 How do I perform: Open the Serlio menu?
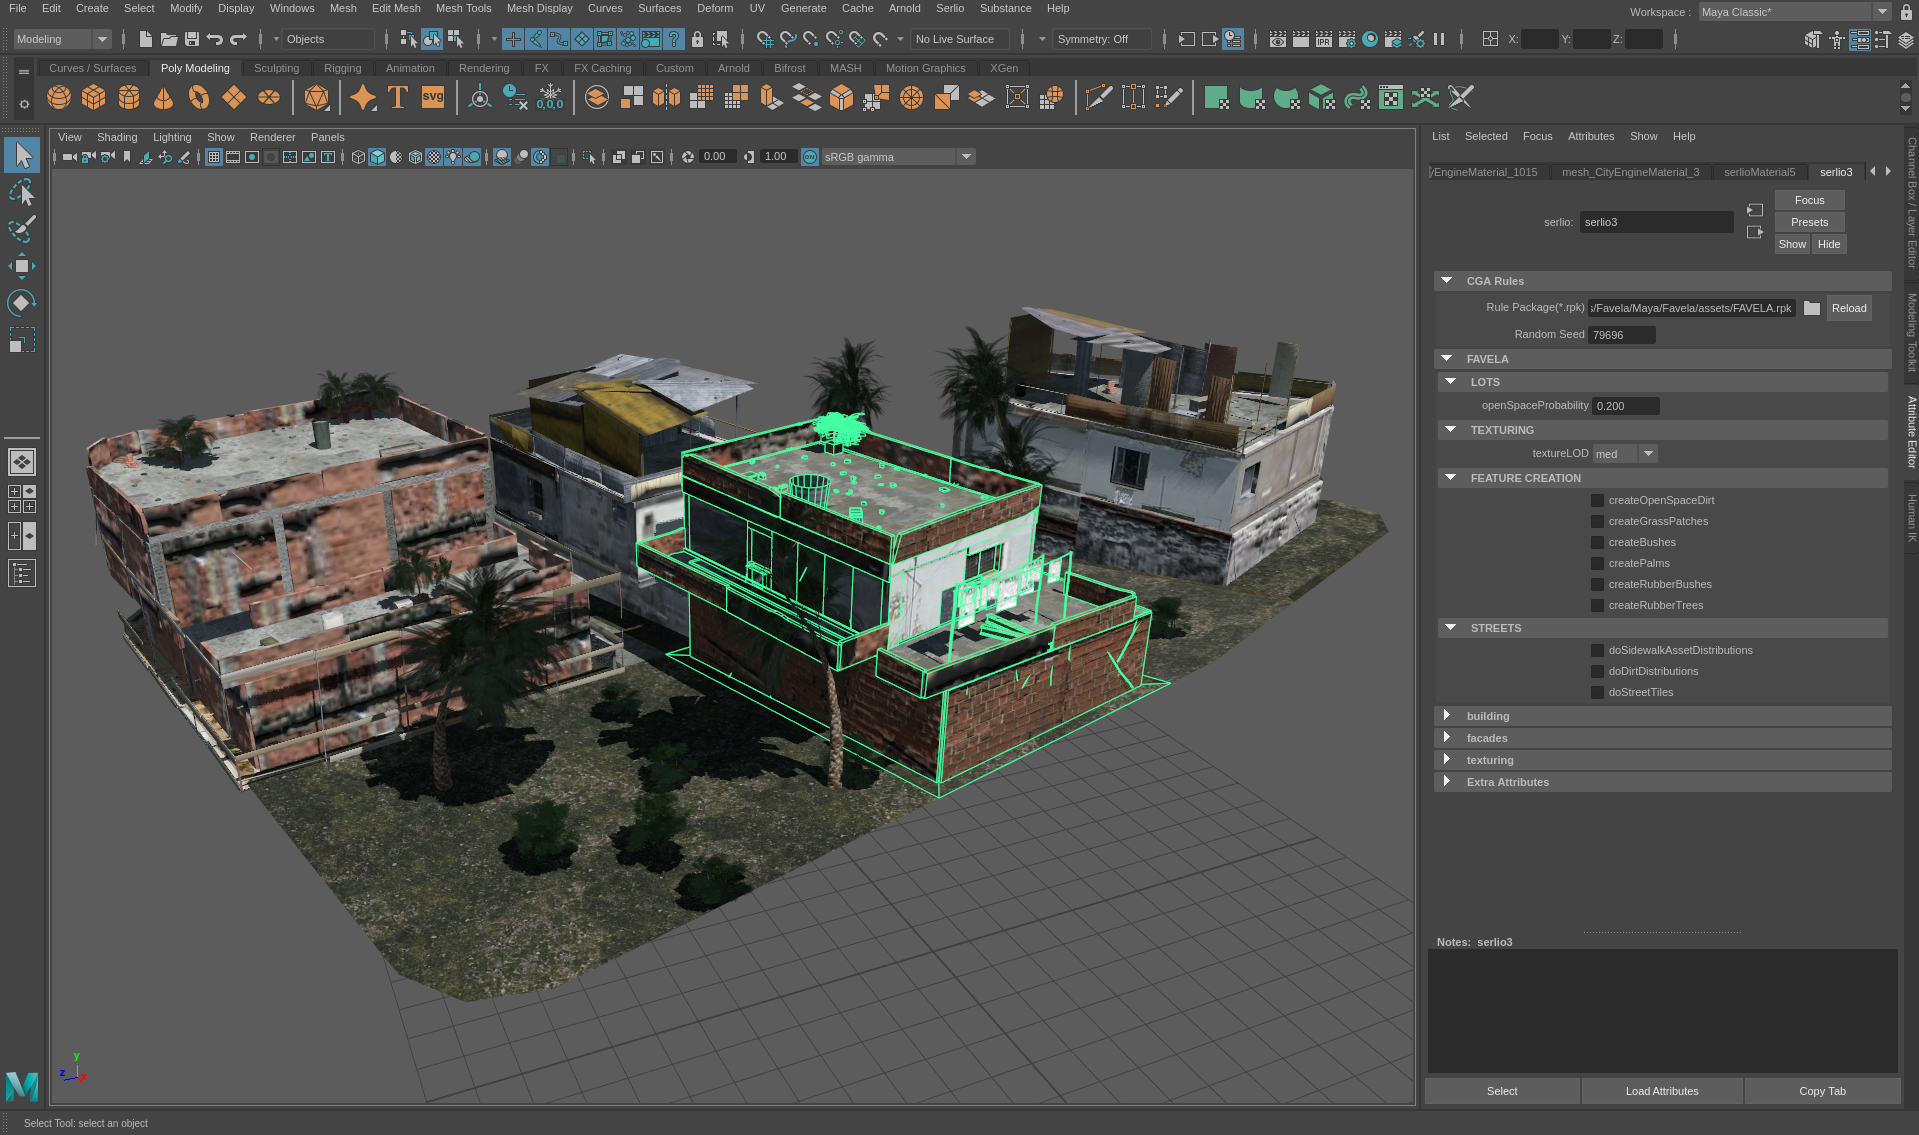(x=950, y=8)
